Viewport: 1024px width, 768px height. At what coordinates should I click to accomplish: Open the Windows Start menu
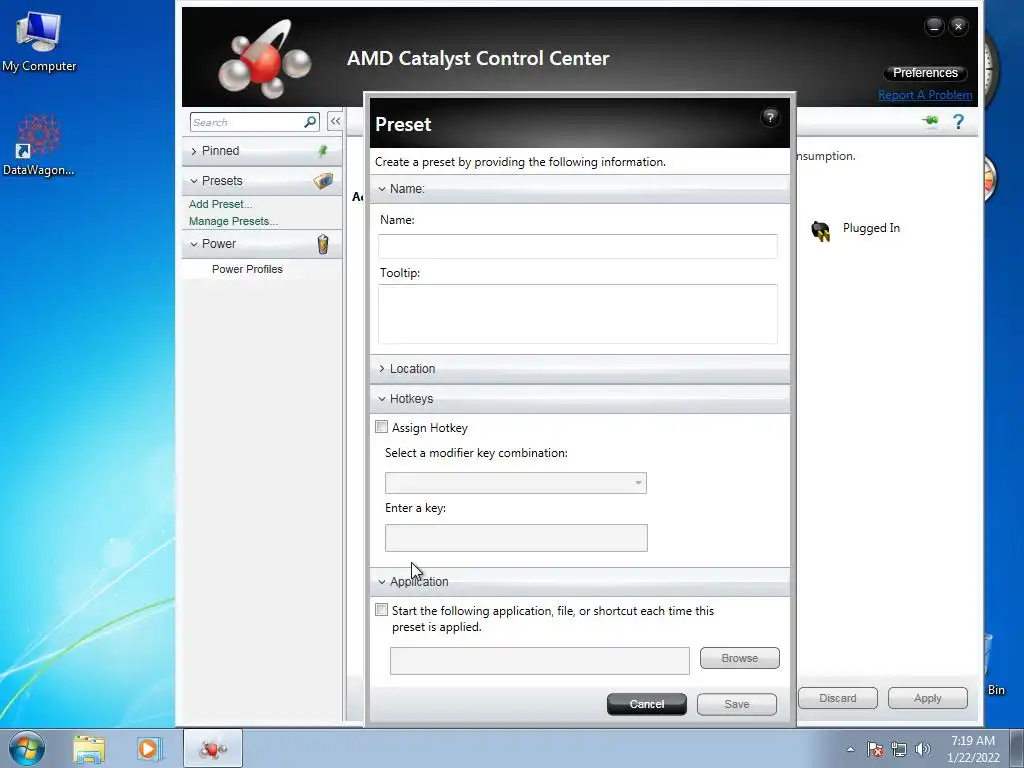[27, 748]
